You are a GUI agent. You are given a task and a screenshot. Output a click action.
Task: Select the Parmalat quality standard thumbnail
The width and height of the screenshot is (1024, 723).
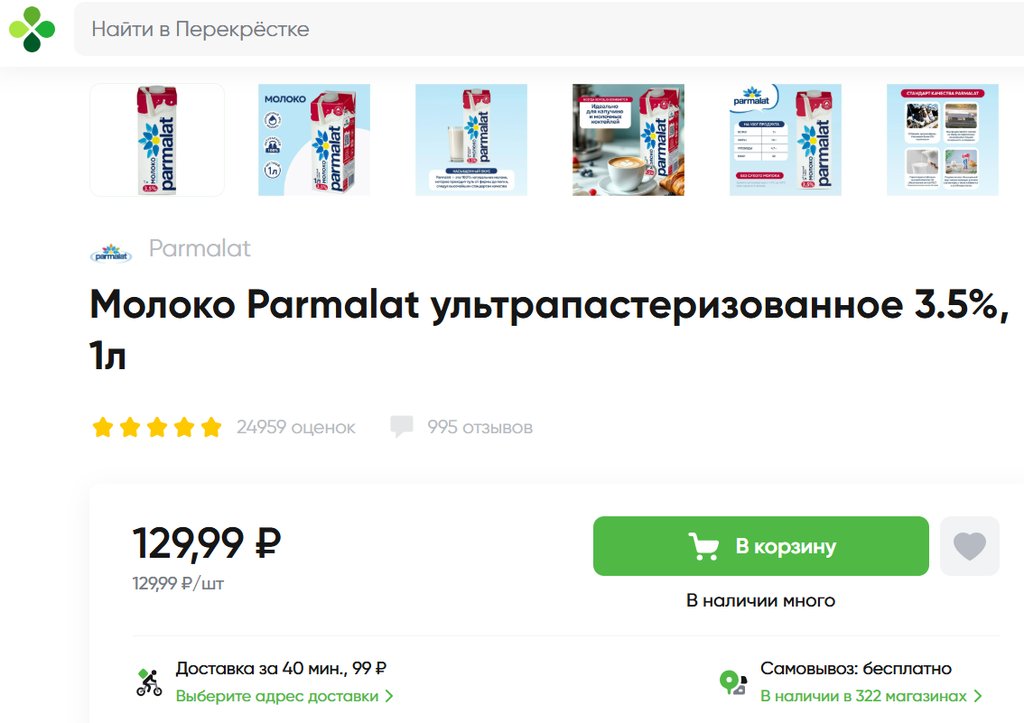click(942, 140)
